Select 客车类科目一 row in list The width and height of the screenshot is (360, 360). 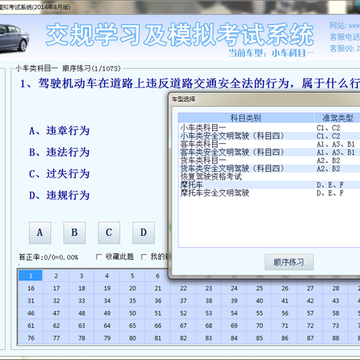click(x=269, y=144)
